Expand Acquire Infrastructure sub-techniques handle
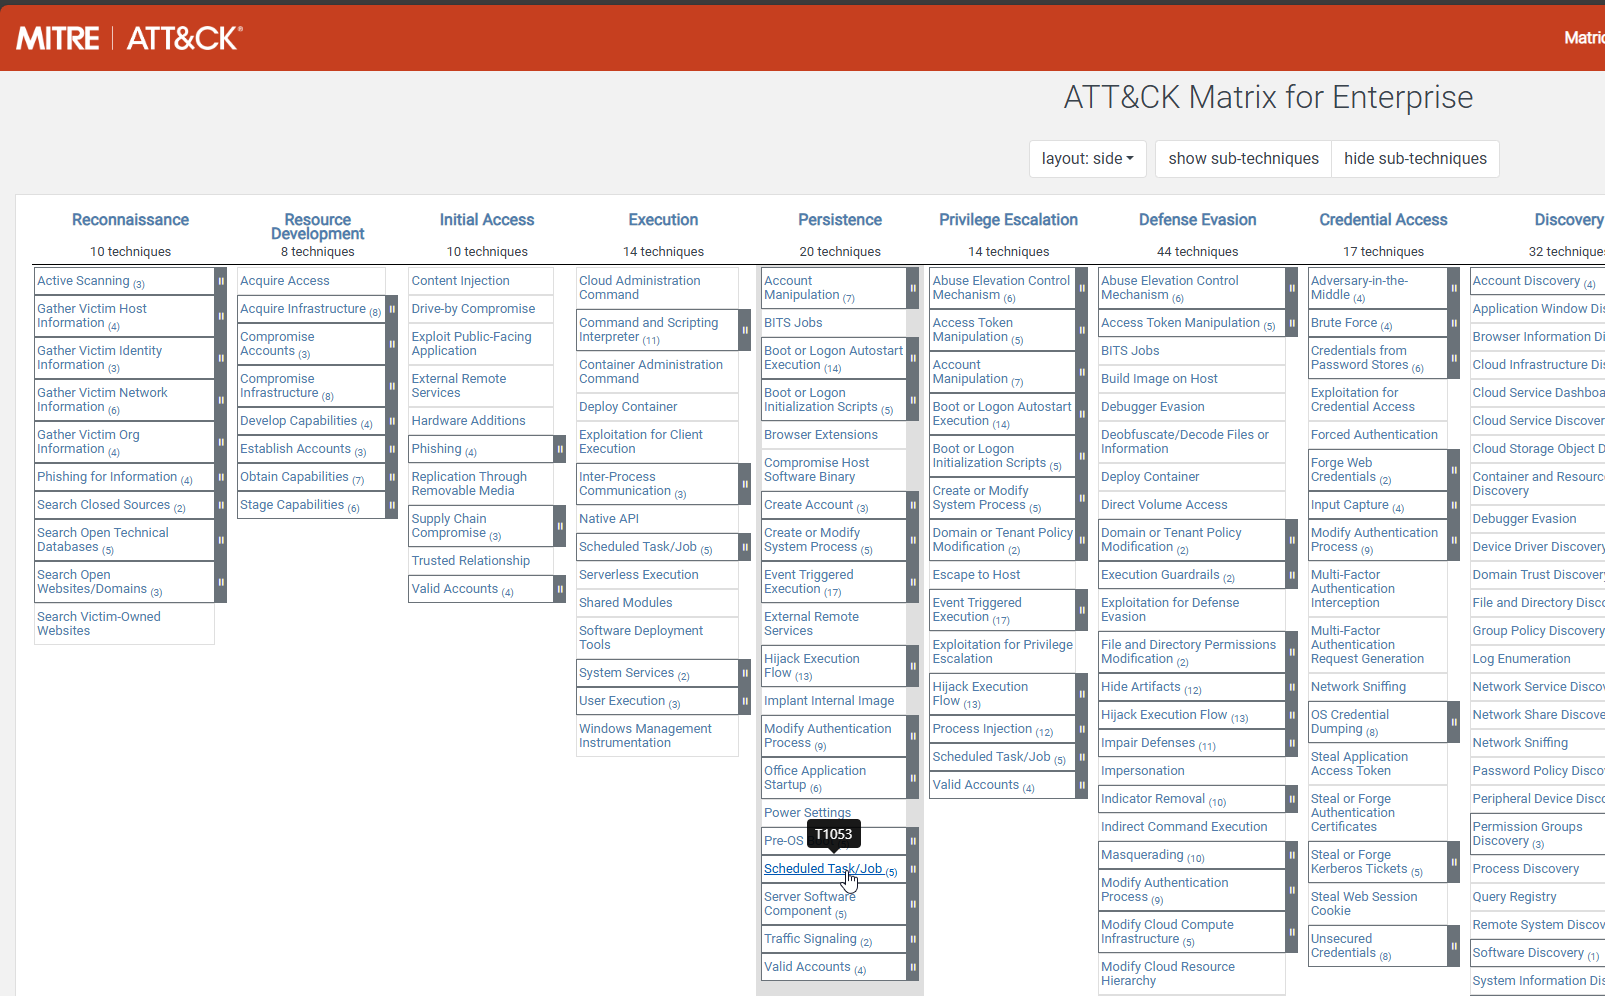The height and width of the screenshot is (996, 1605). coord(392,309)
